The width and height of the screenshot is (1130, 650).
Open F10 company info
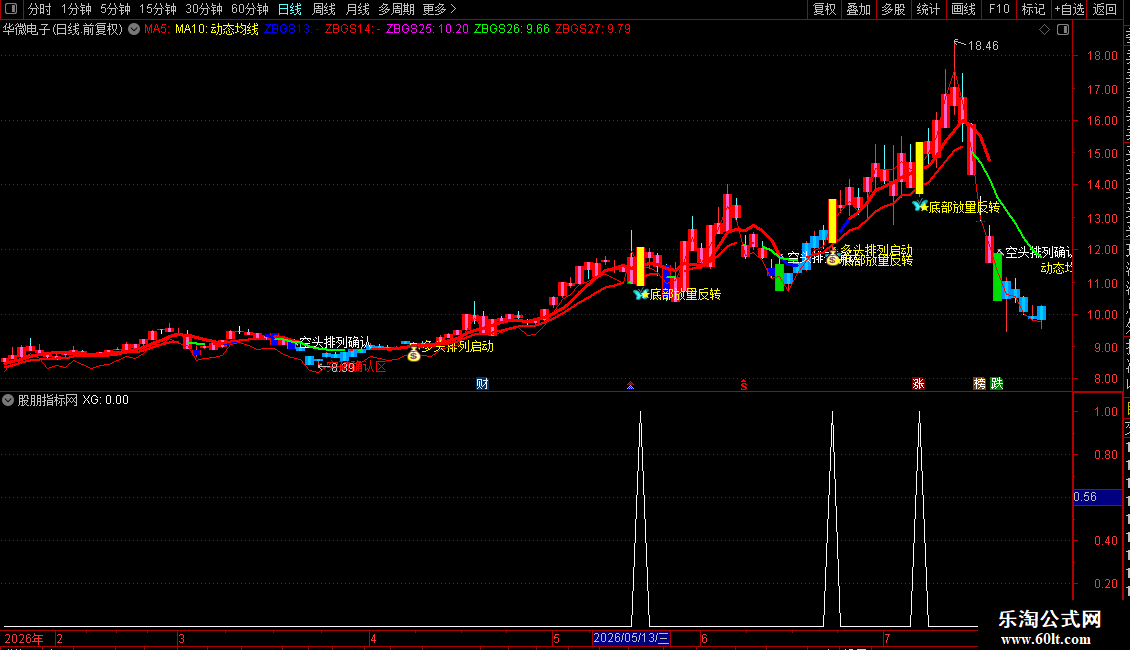pos(999,9)
